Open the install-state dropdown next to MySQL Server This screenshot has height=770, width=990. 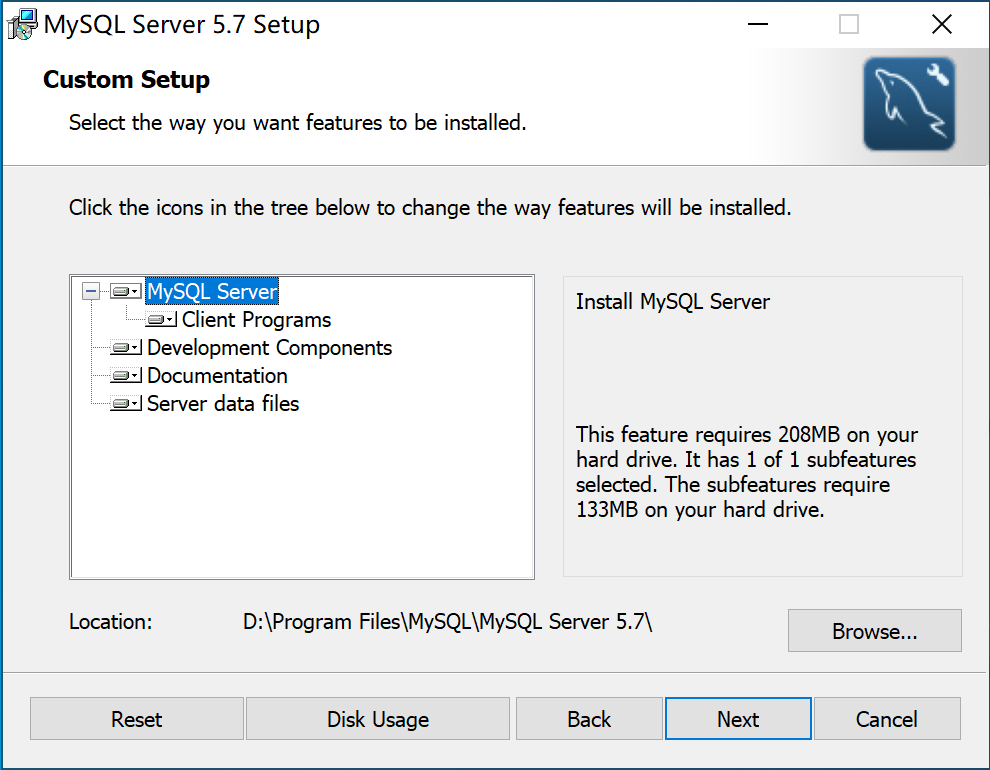(133, 291)
